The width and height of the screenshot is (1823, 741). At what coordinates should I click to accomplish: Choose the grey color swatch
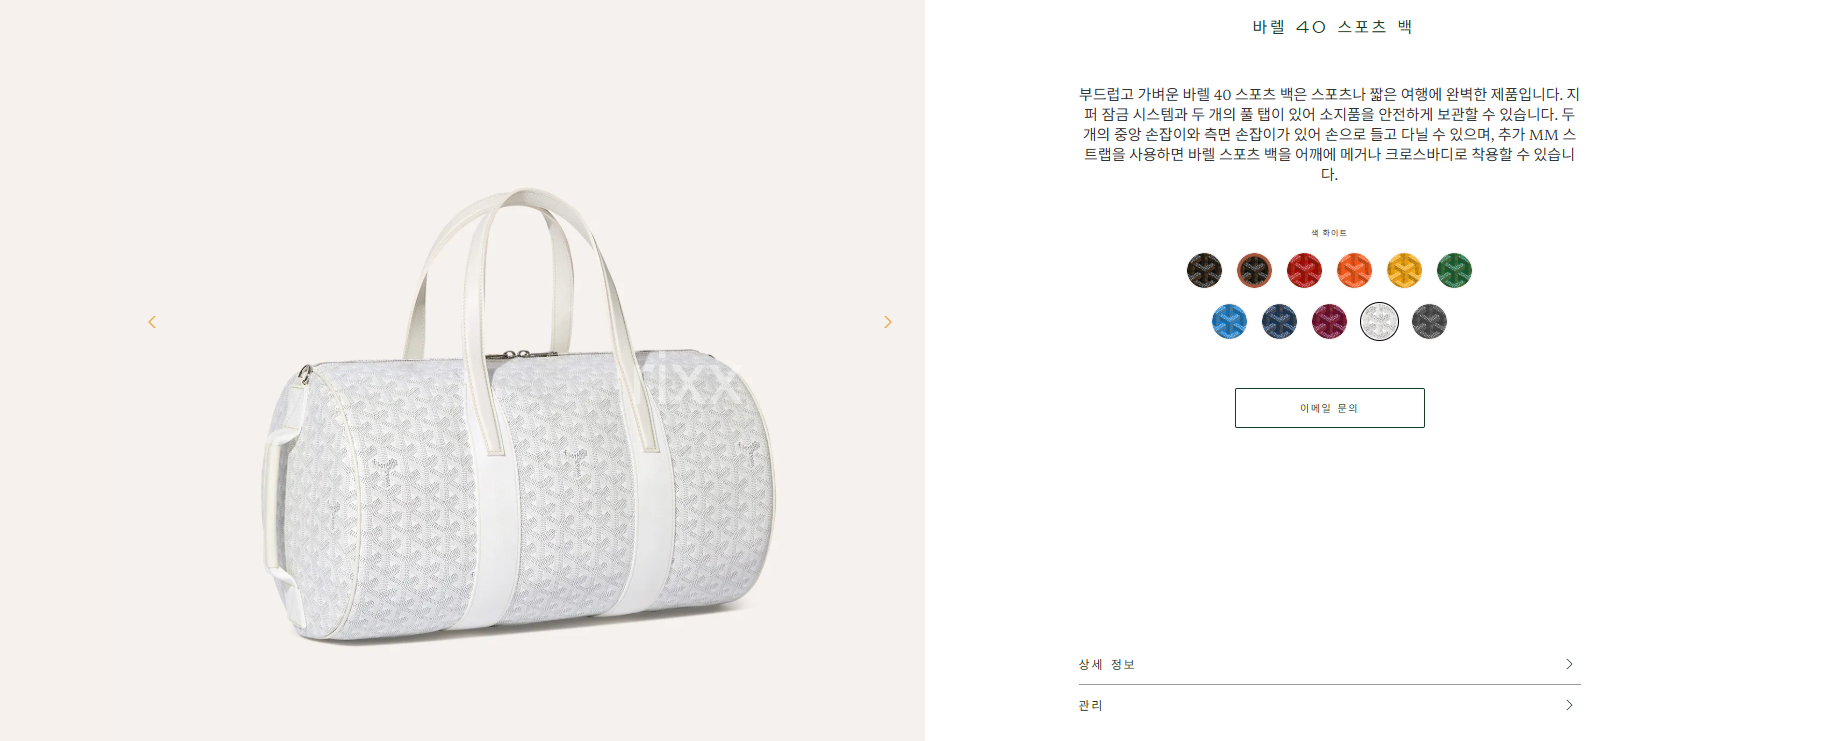click(x=1429, y=321)
